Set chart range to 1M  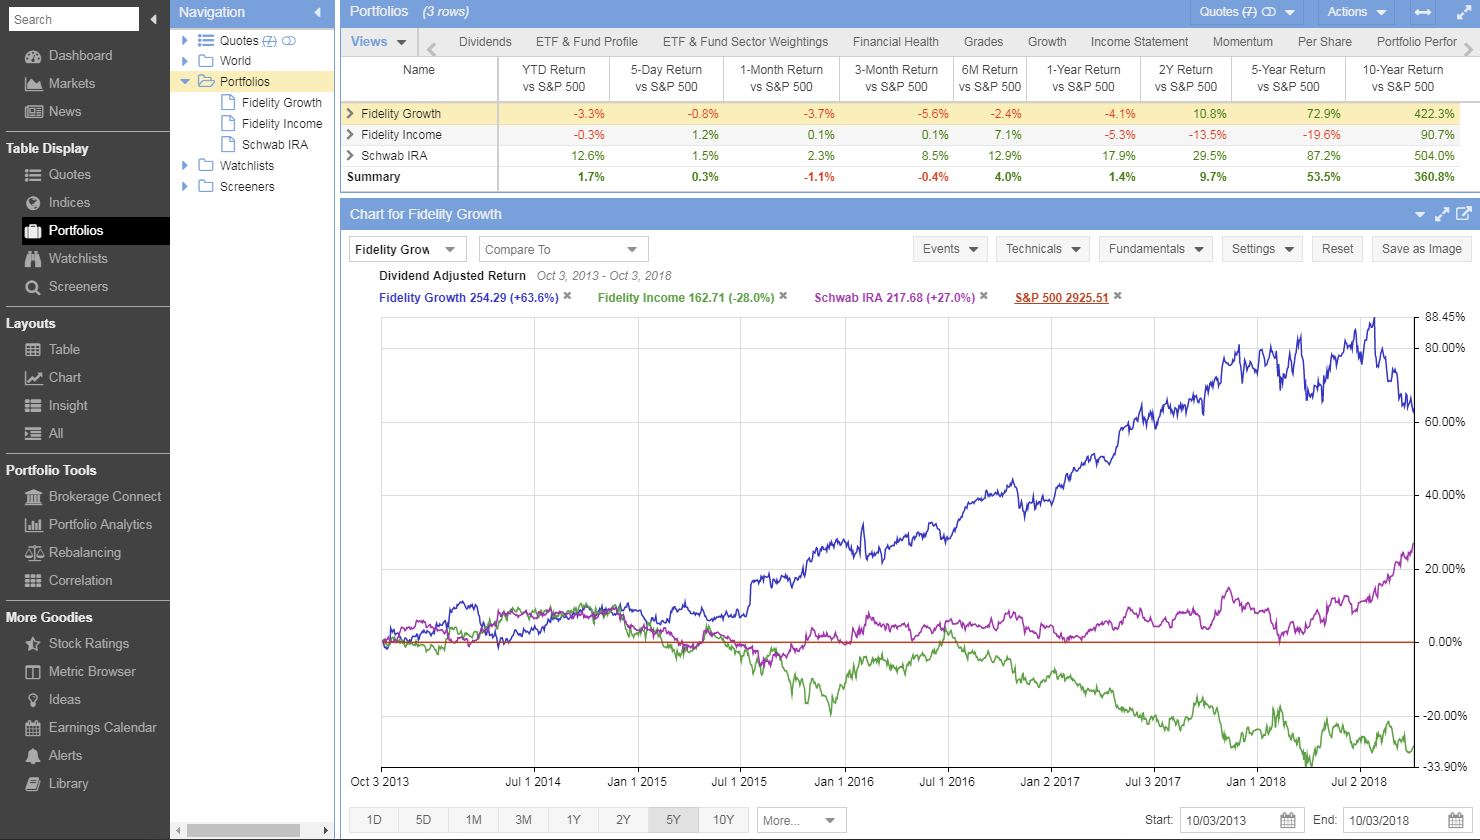click(x=474, y=820)
